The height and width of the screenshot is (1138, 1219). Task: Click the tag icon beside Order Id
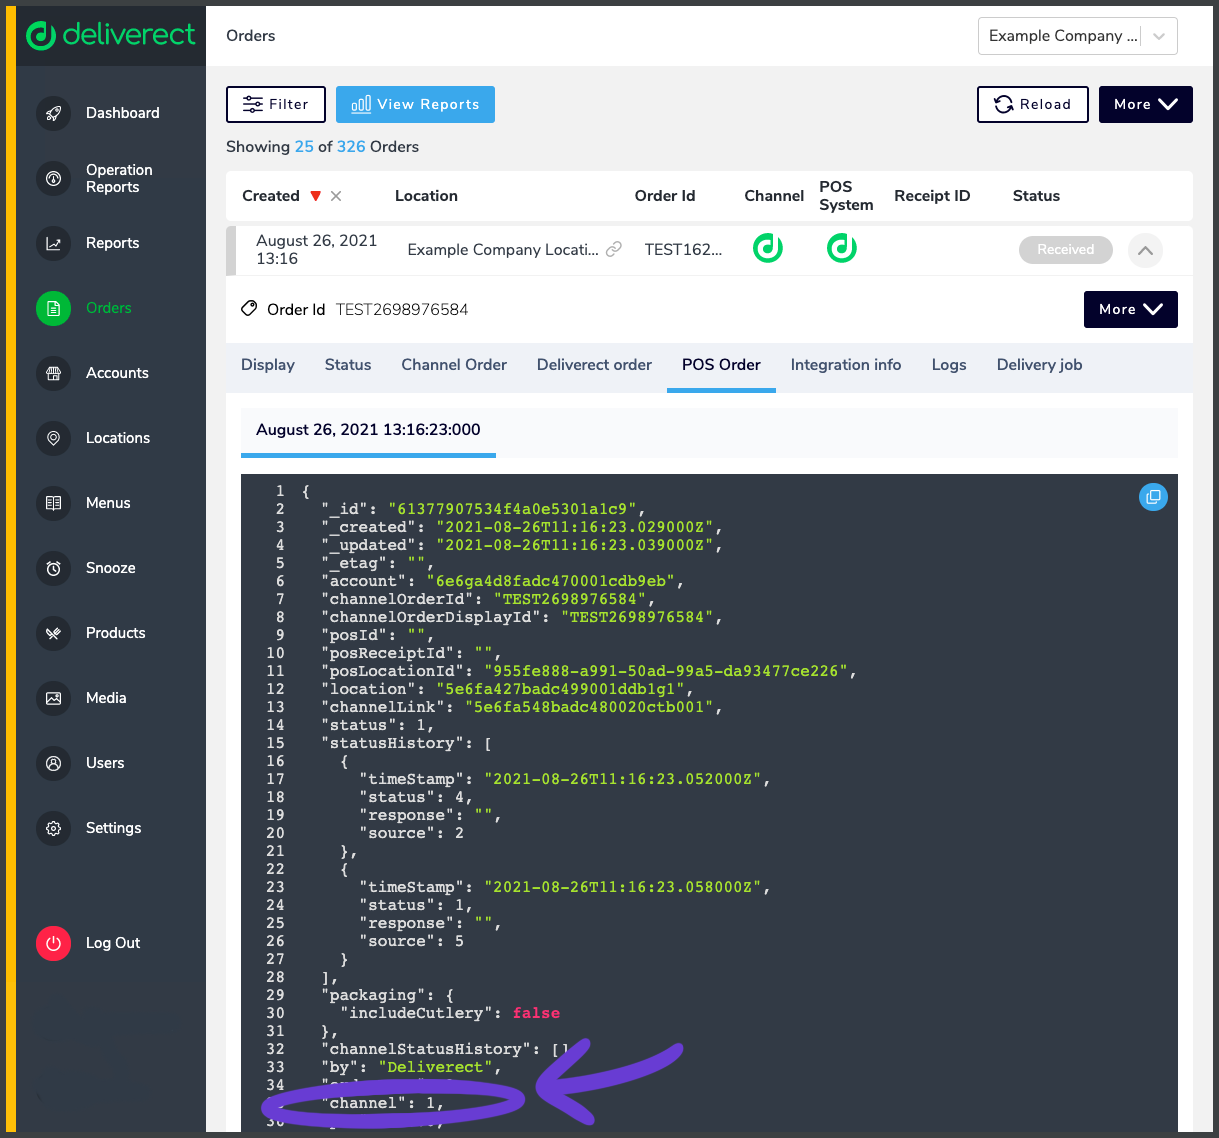(249, 309)
